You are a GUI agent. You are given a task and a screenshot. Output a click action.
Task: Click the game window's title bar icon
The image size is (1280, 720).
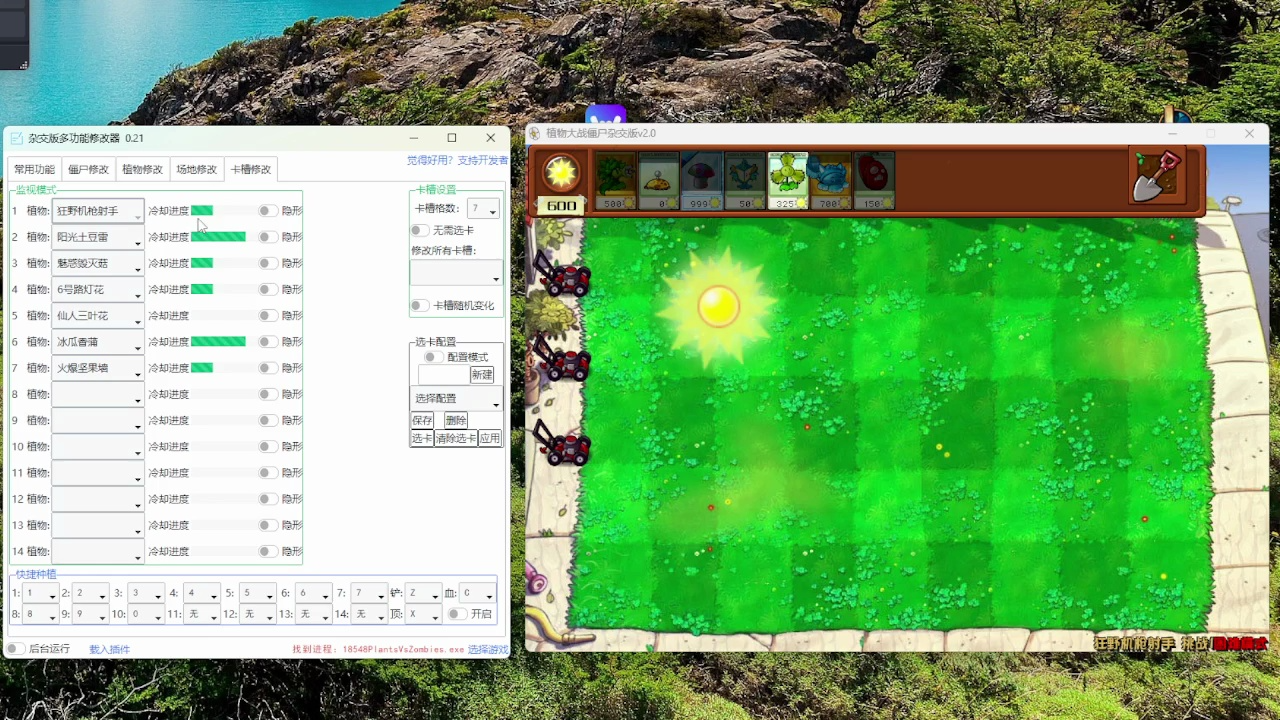pyautogui.click(x=535, y=133)
